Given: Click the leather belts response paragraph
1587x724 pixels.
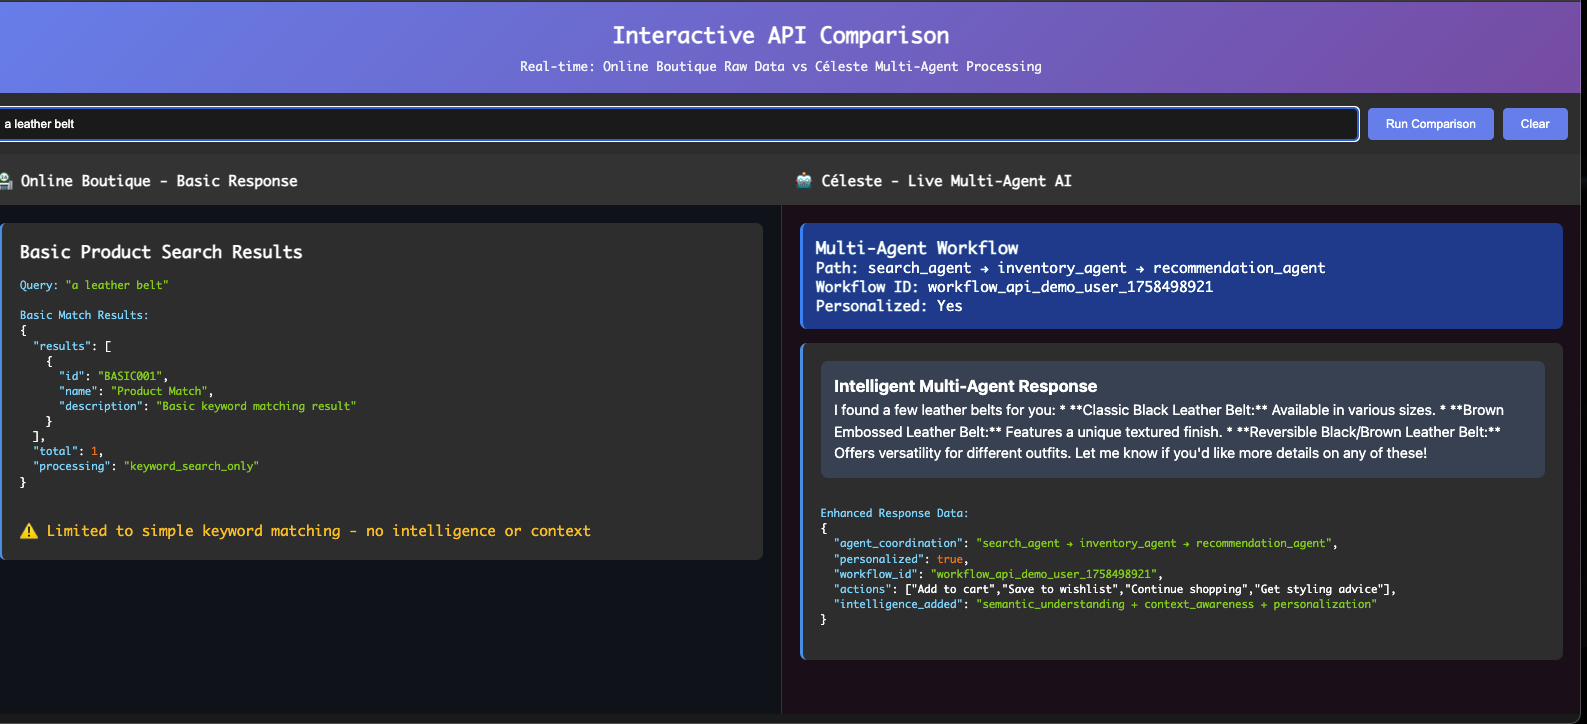Looking at the screenshot, I should [x=1169, y=431].
